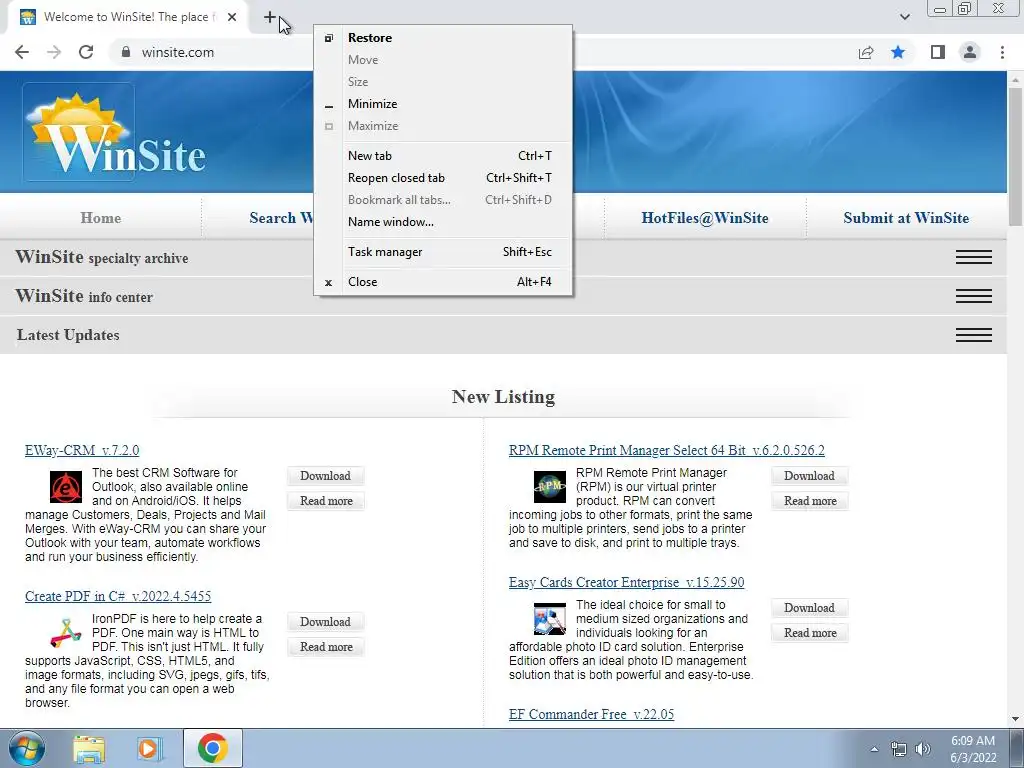Toggle the side panel icon
The image size is (1024, 768).
pyautogui.click(x=938, y=52)
